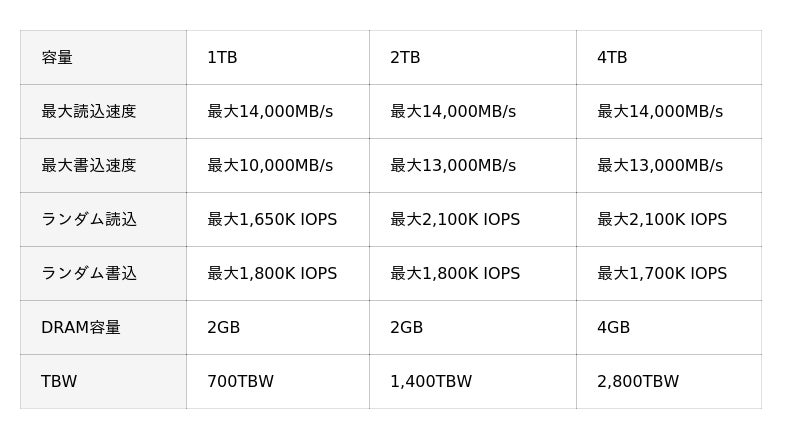This screenshot has height=439, width=800.
Task: Click the ランダム読込 row label
Action: coord(103,220)
